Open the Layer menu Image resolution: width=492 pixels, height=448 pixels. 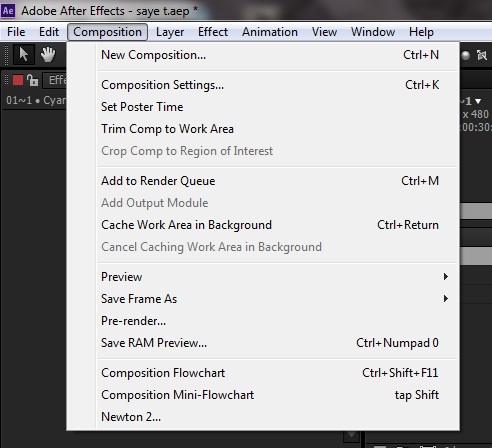click(x=170, y=32)
